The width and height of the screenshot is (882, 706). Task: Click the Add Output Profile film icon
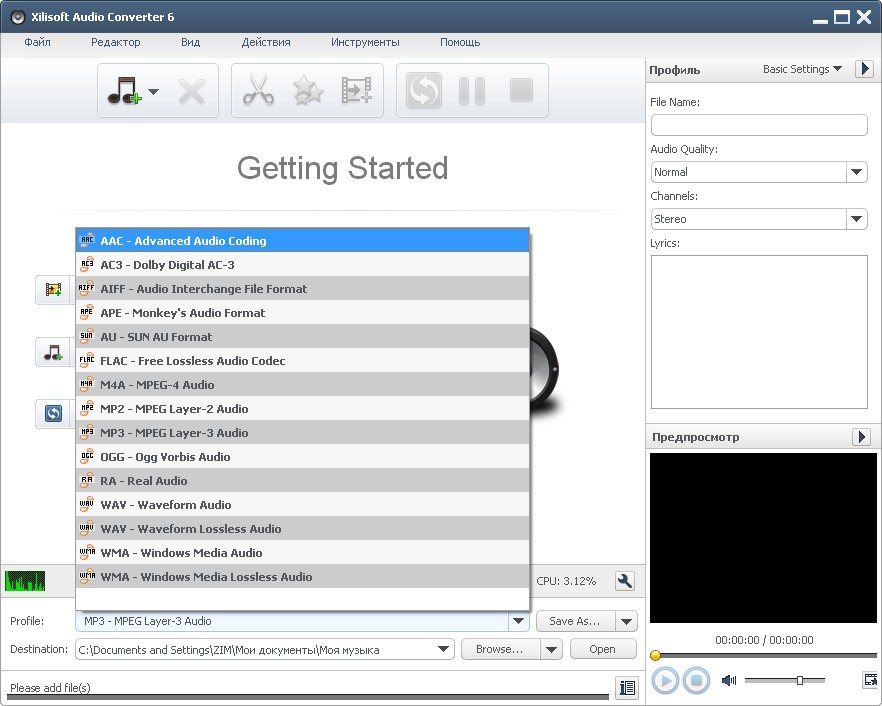point(356,92)
